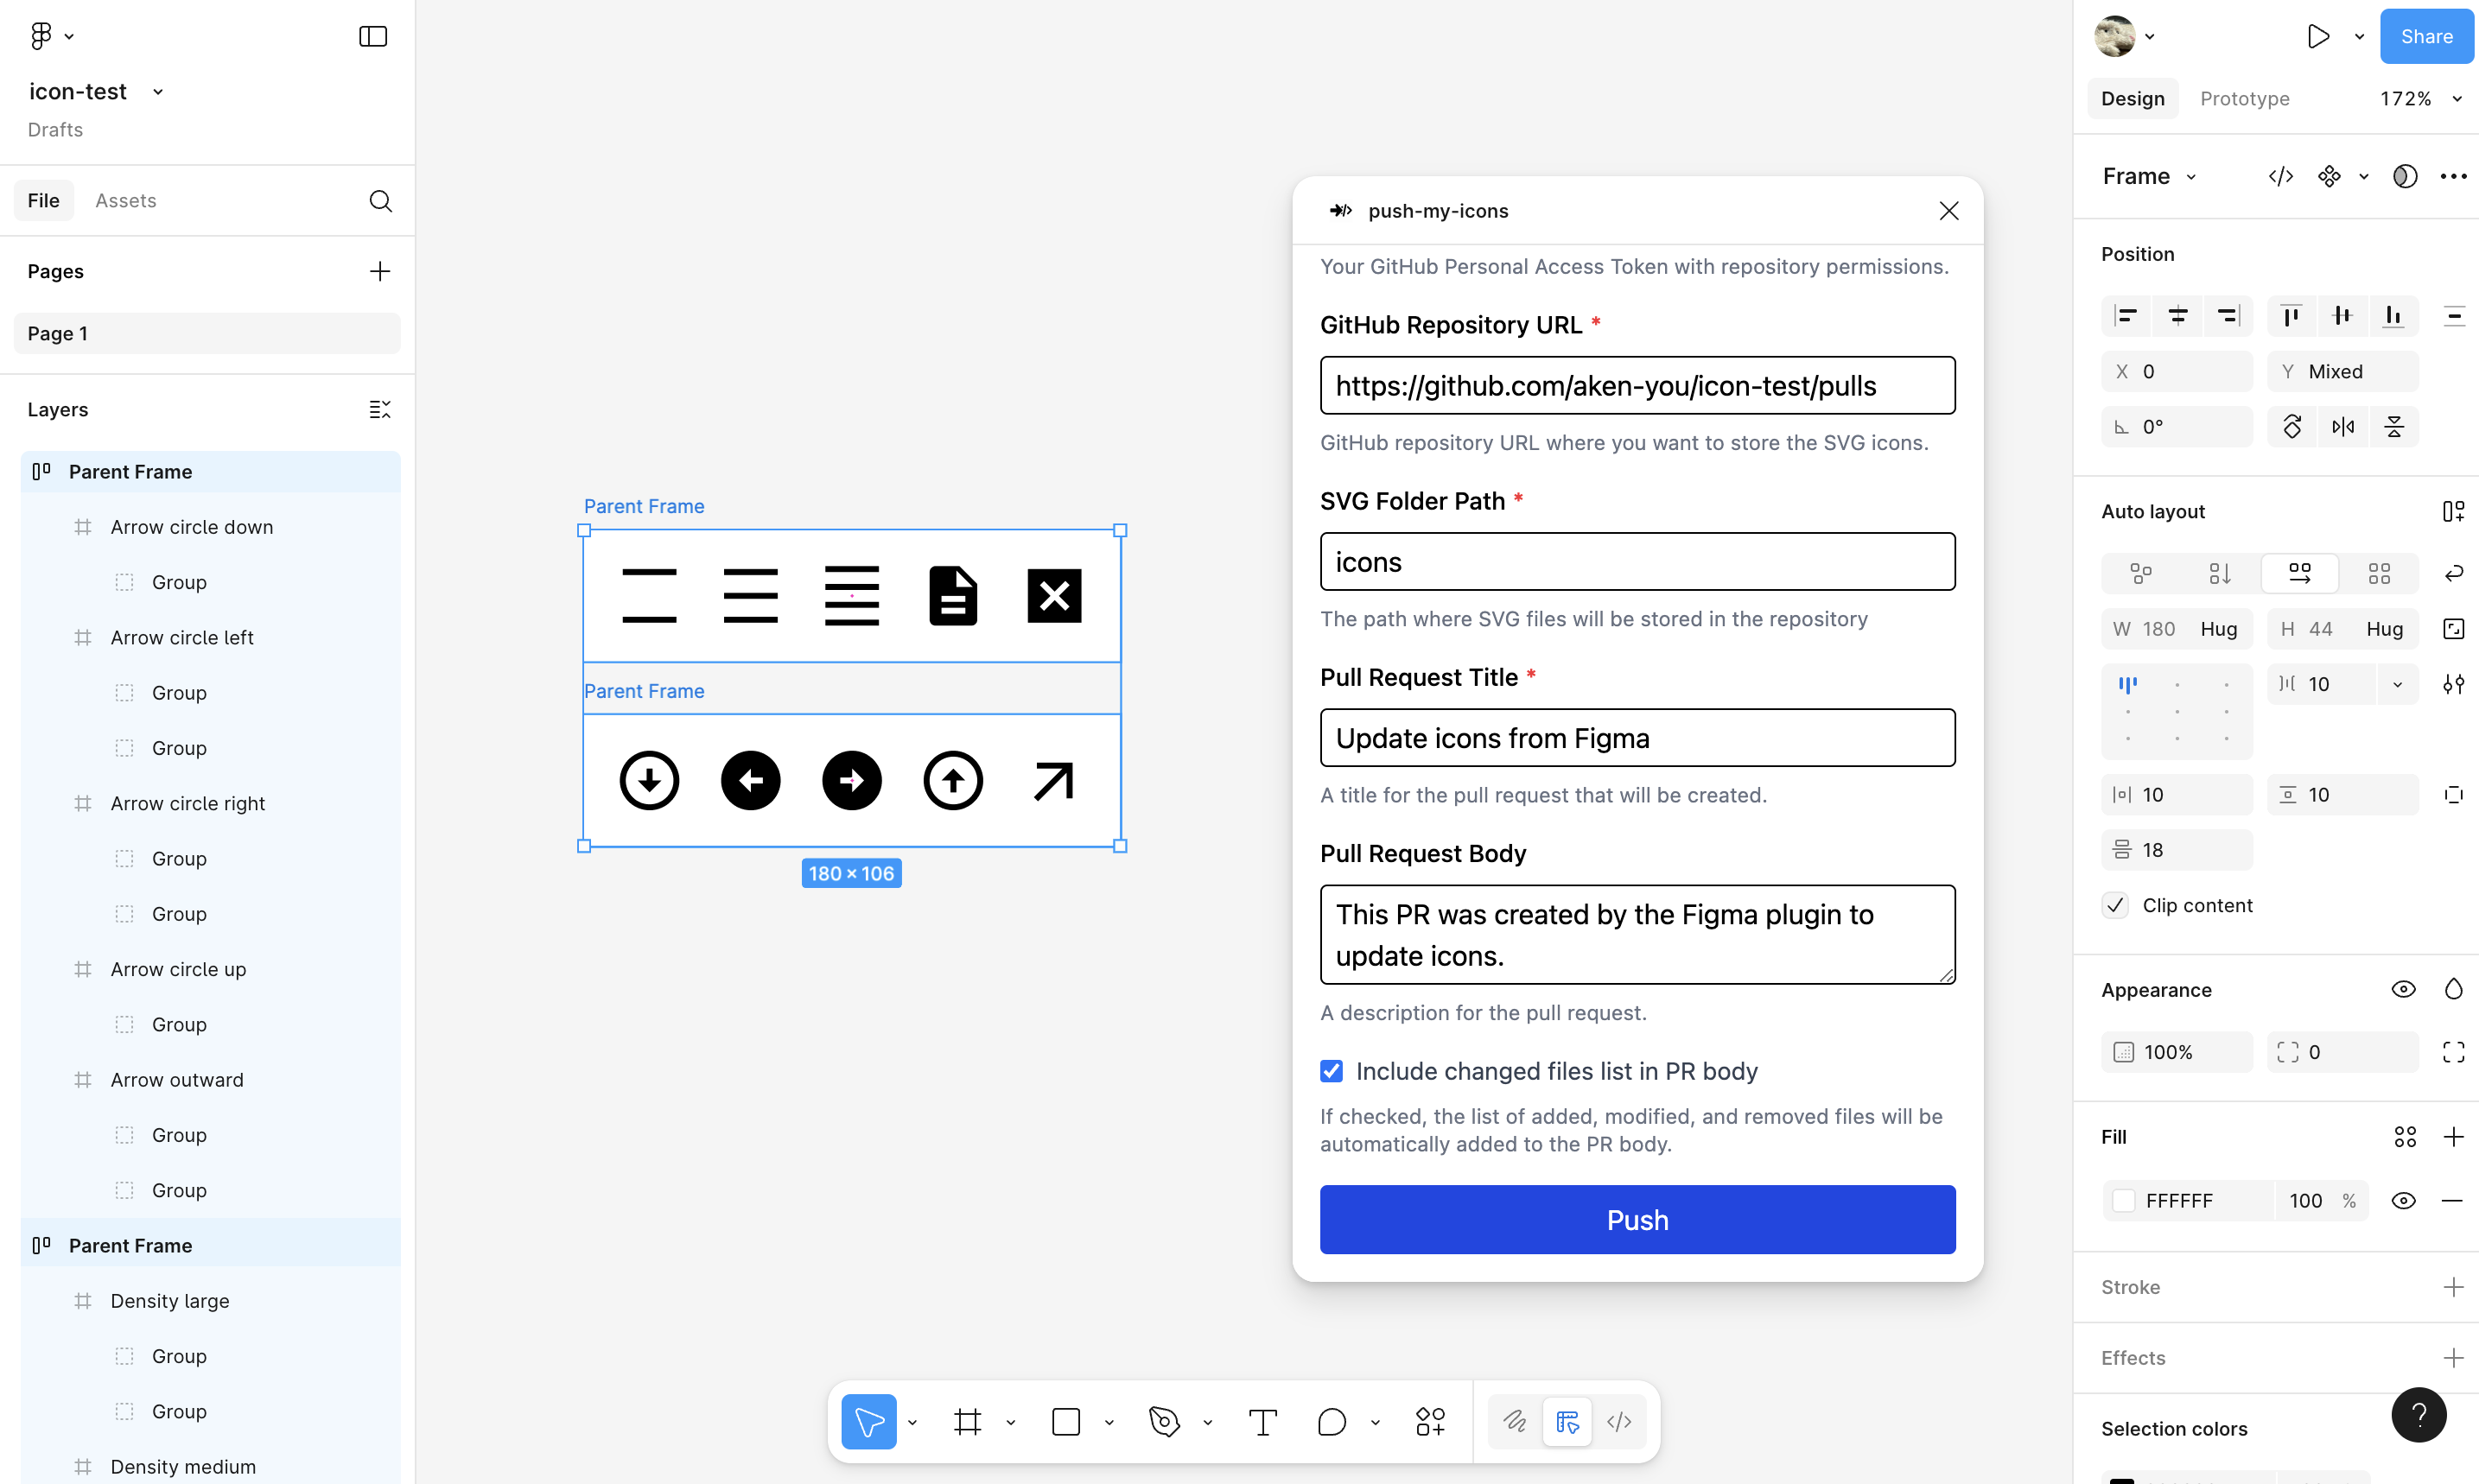
Task: Switch to the File tab
Action: click(43, 201)
